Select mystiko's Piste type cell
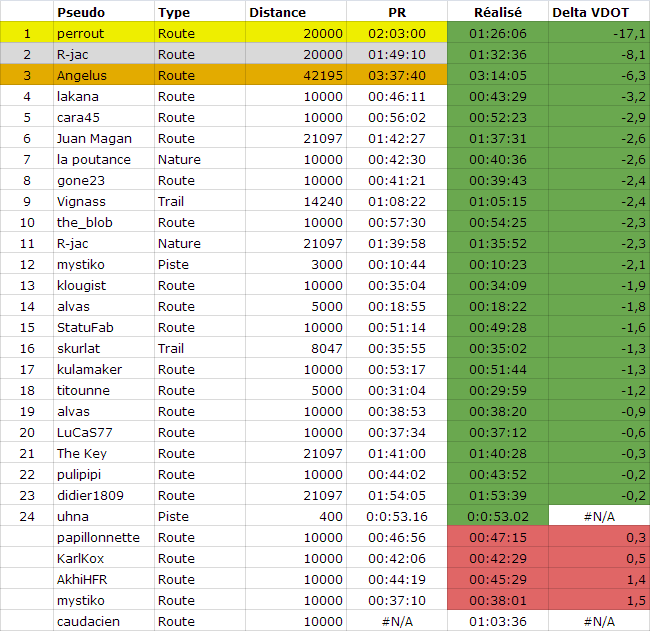The width and height of the screenshot is (650, 631). coord(200,264)
